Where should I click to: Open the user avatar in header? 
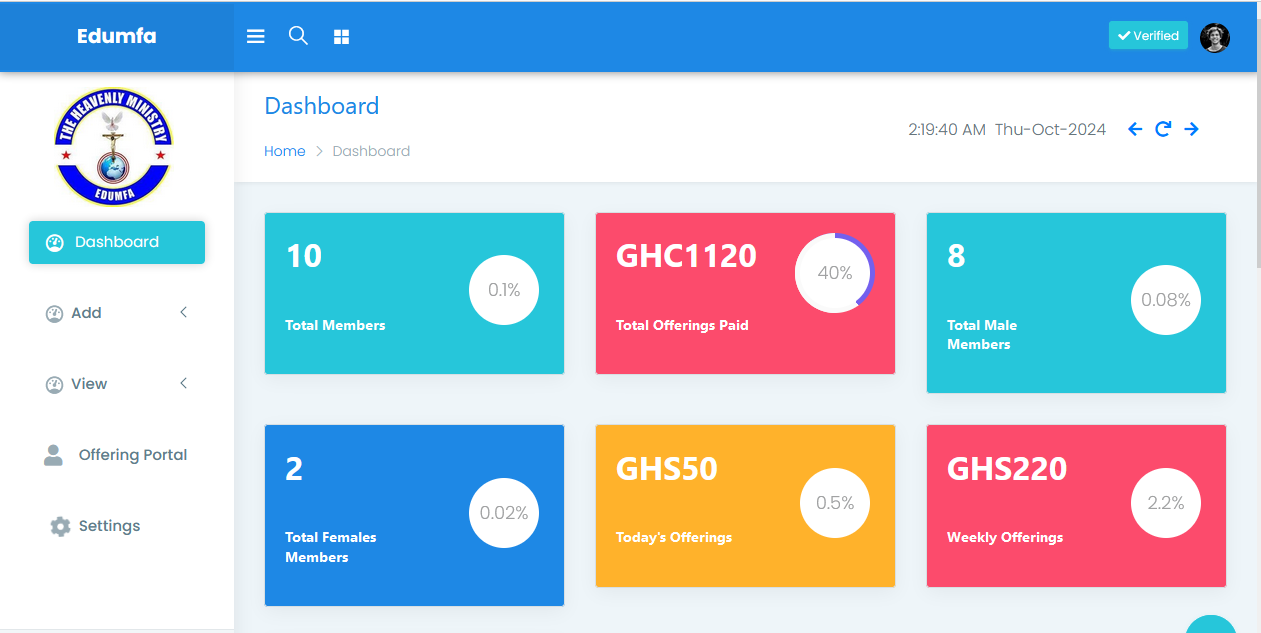pos(1214,37)
